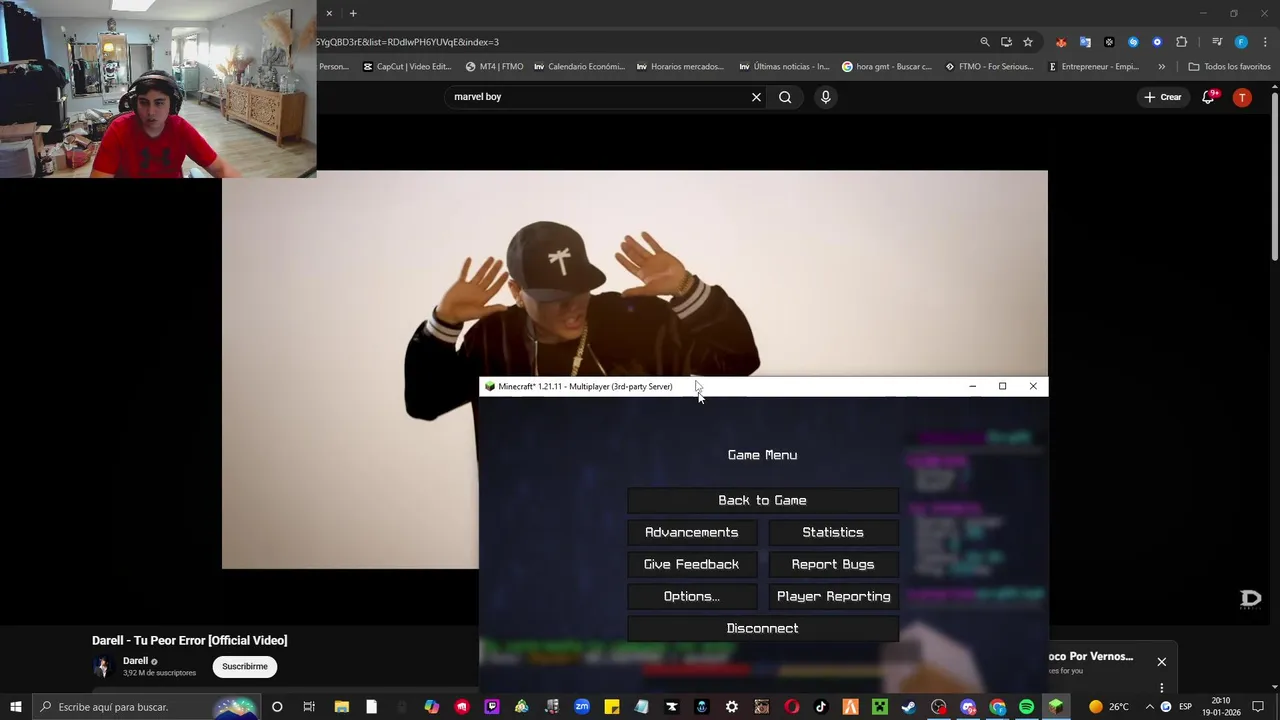The image size is (1280, 720).
Task: Open the MT4 | FTMO bookmark
Action: (x=494, y=67)
